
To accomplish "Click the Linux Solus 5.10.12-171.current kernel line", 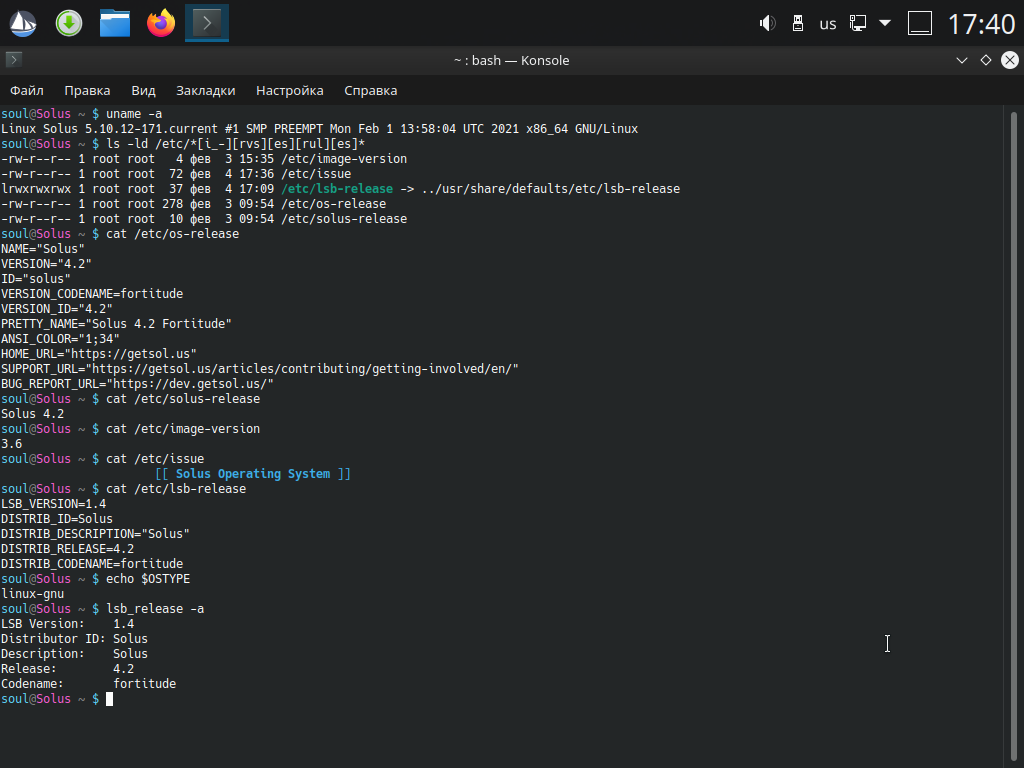I will [319, 129].
